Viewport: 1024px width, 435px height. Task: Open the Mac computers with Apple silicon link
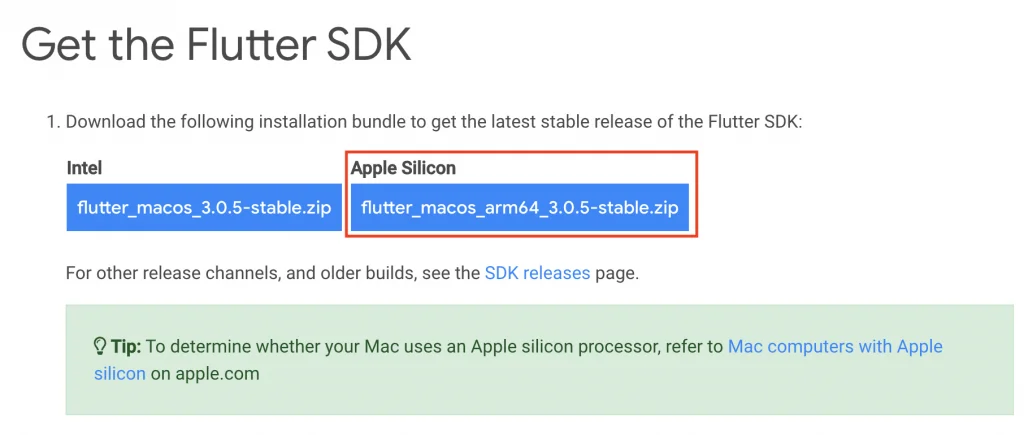click(x=835, y=347)
